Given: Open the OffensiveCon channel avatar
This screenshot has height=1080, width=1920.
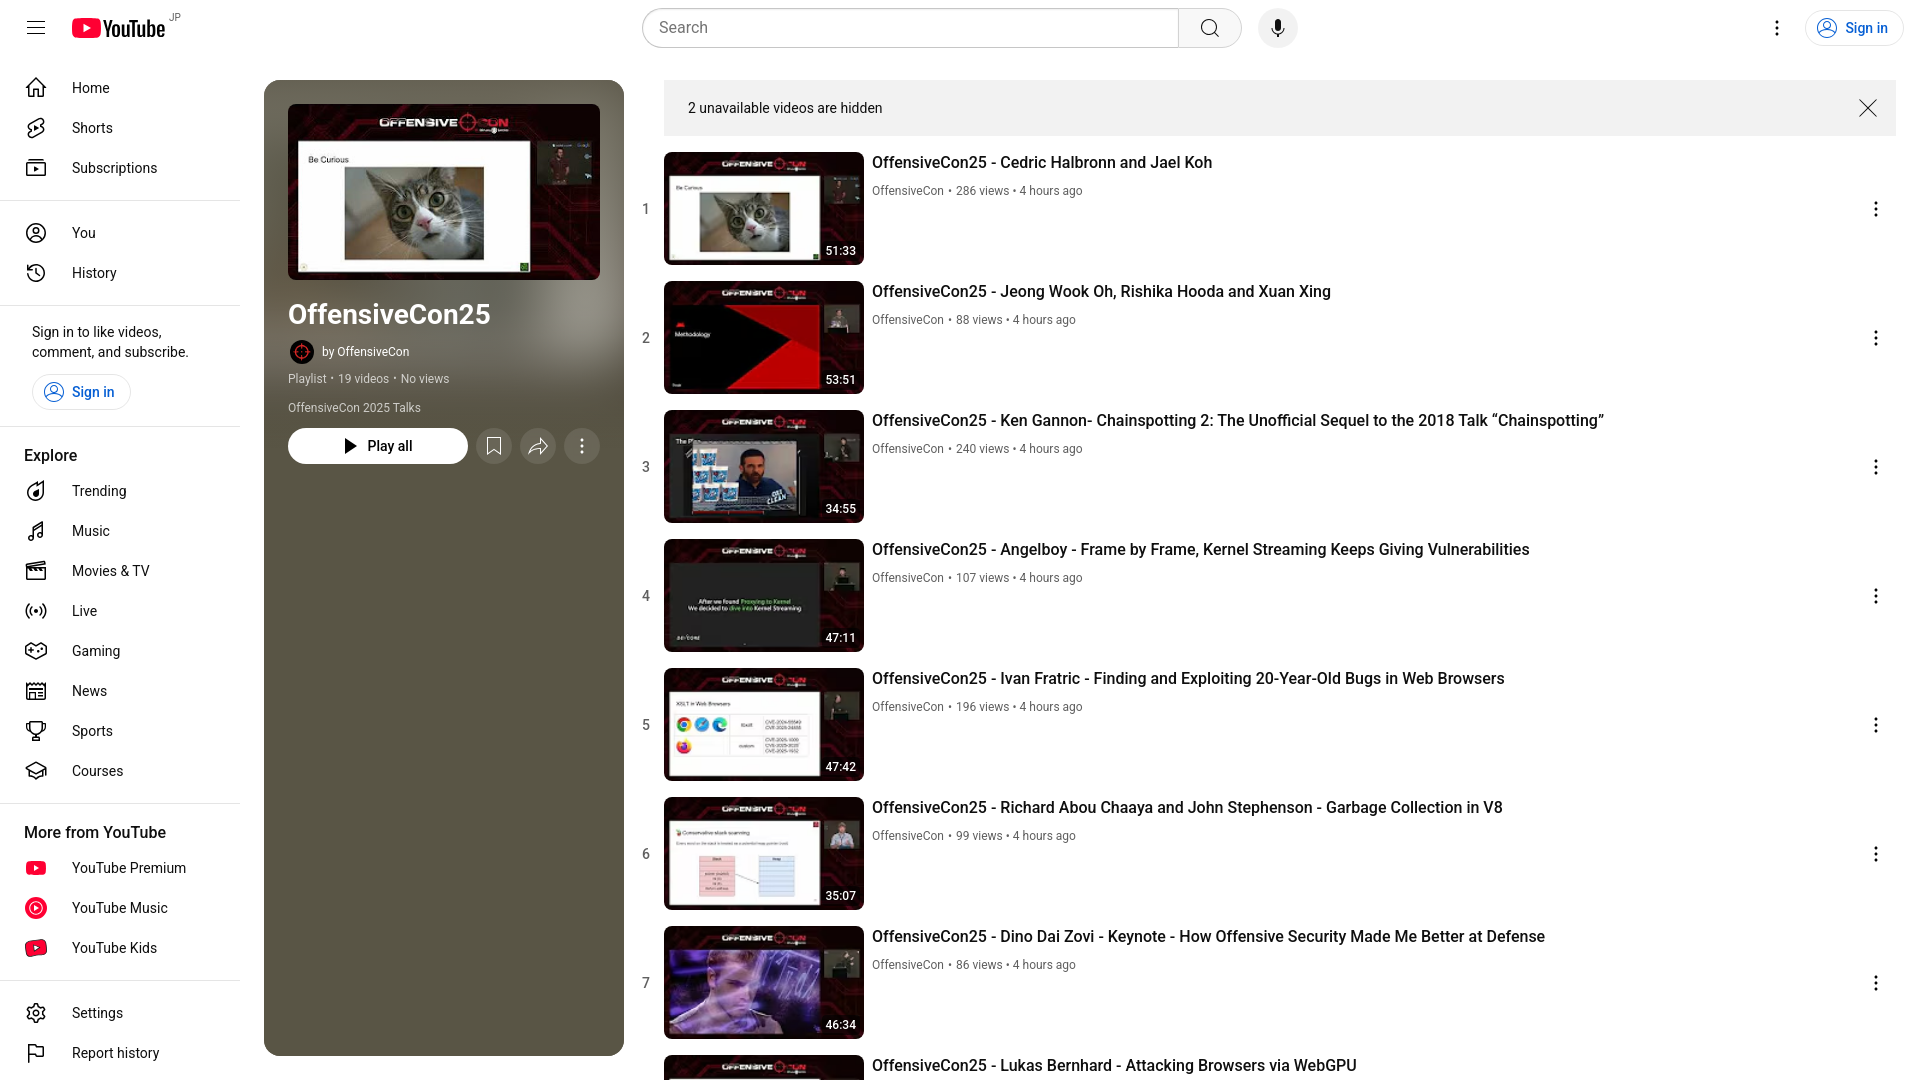Looking at the screenshot, I should [x=301, y=352].
